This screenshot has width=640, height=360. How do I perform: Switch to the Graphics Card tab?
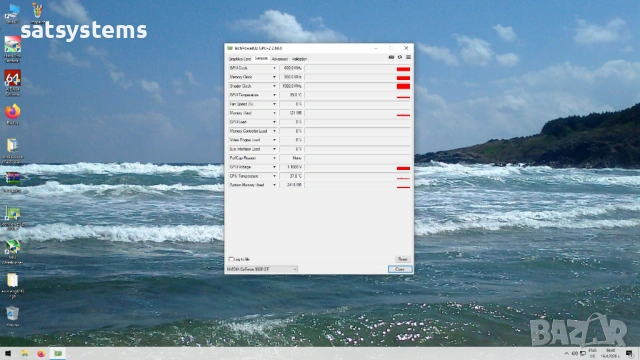coord(240,59)
